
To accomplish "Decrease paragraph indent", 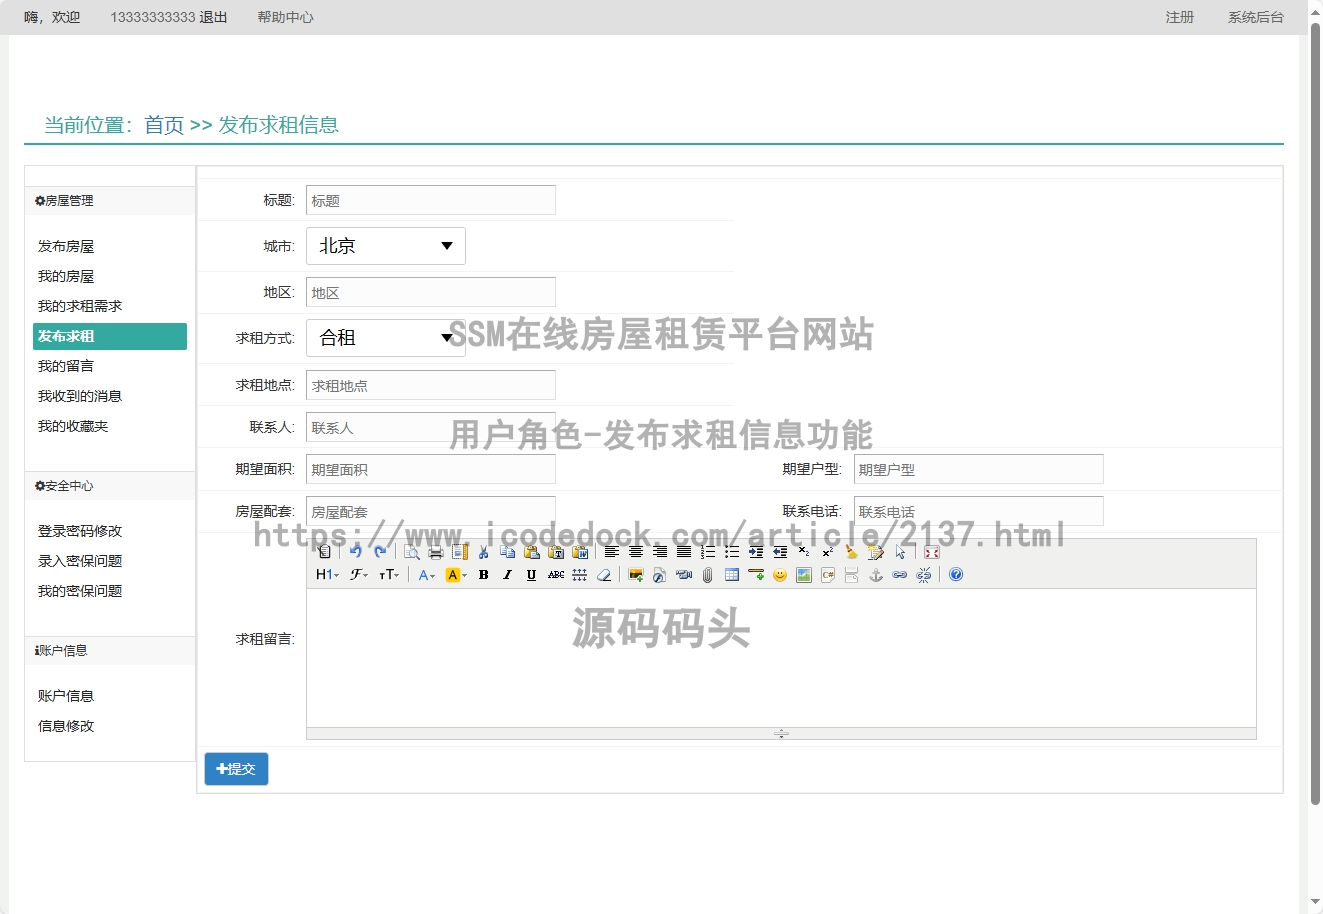I will coord(780,552).
